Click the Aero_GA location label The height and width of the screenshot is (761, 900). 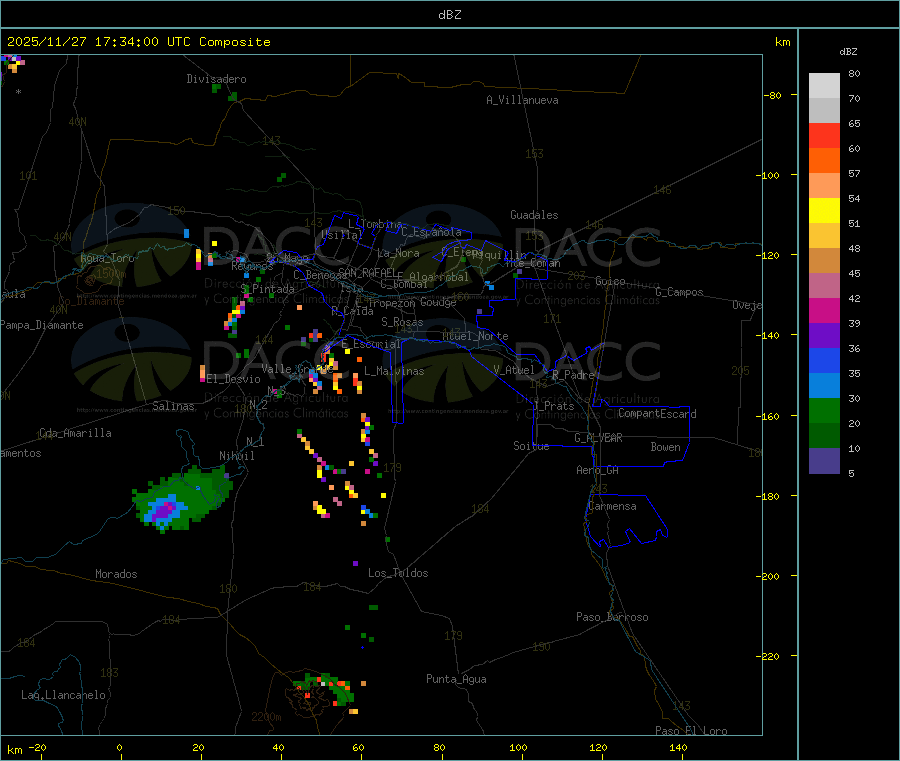tap(598, 470)
